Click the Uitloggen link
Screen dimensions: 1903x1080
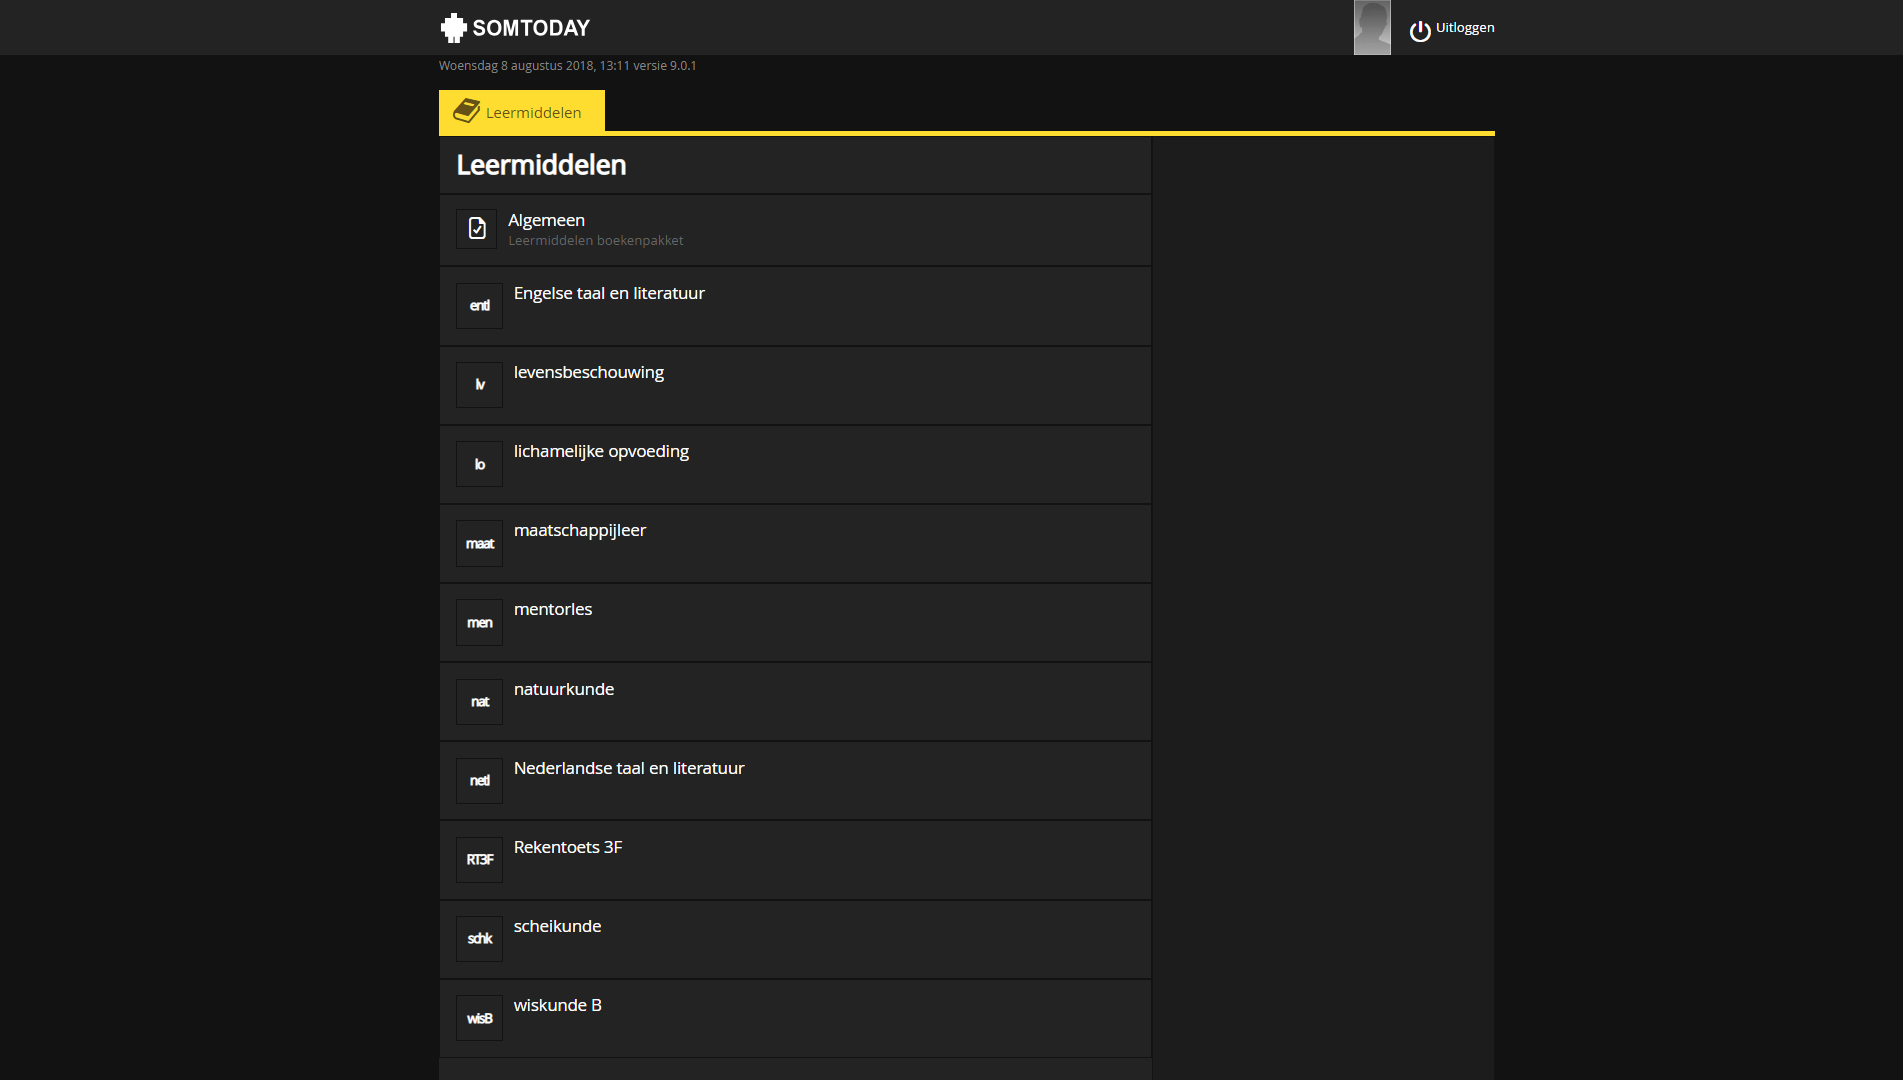1464,27
